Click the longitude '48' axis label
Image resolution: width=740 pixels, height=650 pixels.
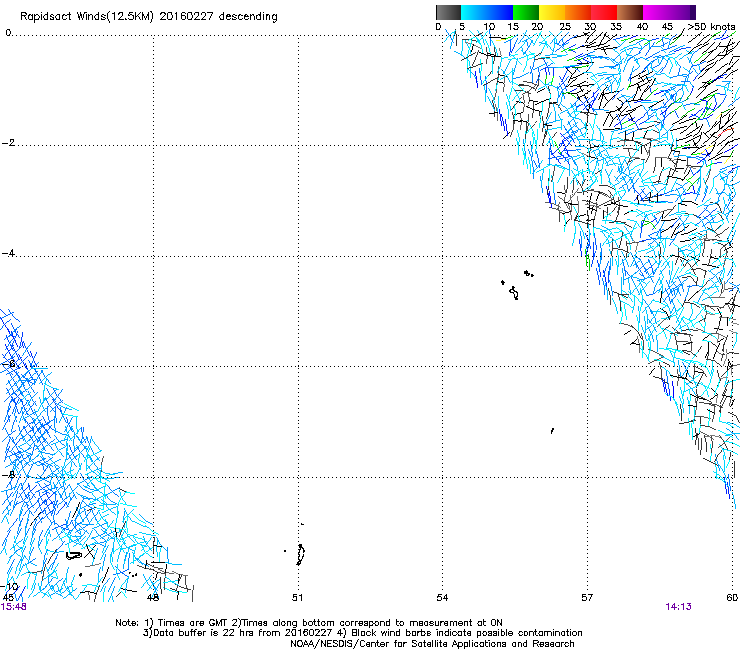click(x=152, y=598)
